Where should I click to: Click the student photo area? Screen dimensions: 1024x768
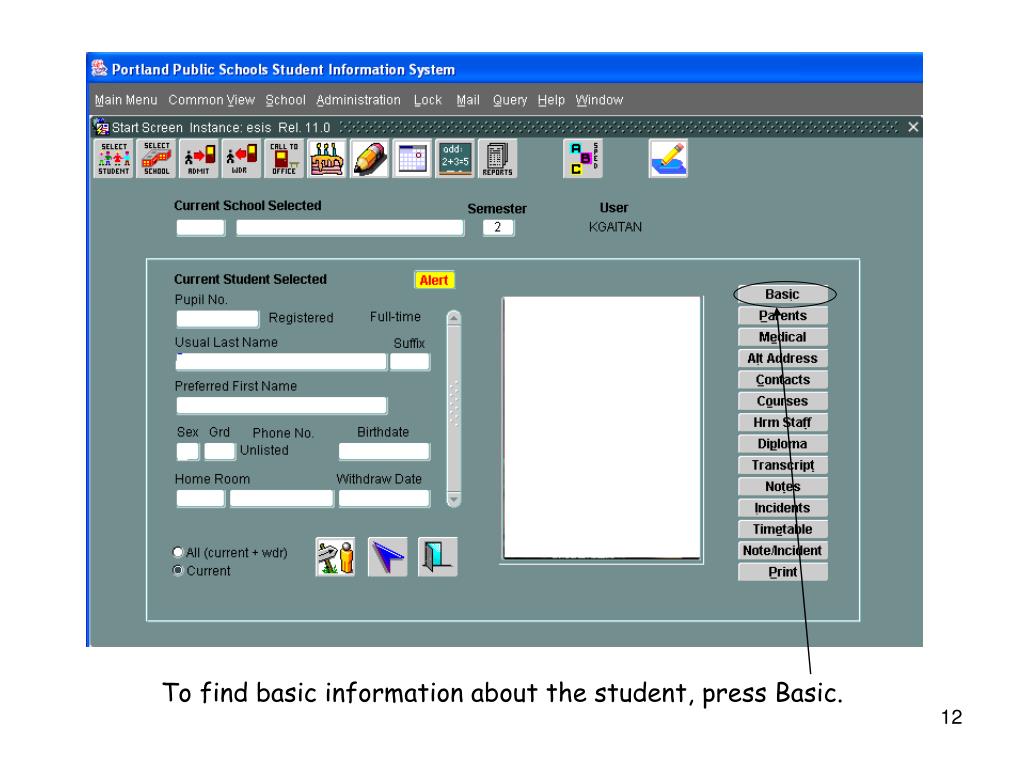(601, 429)
